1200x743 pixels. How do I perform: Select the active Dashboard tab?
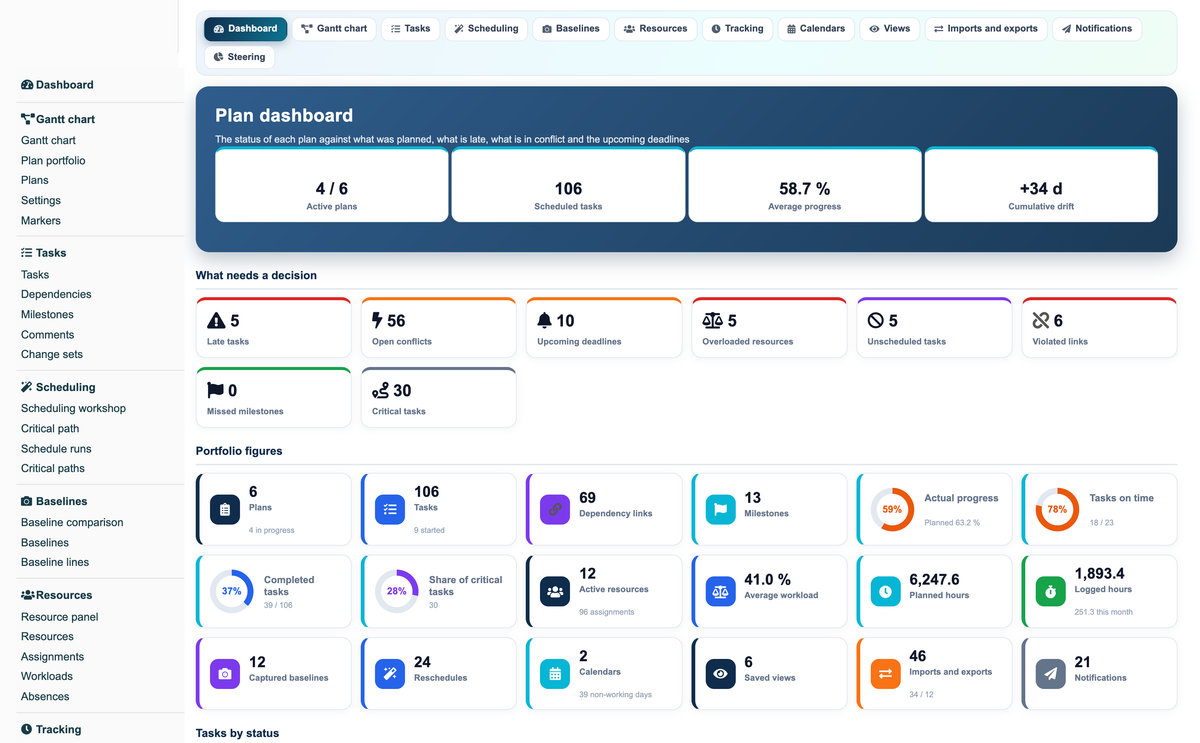(x=246, y=29)
